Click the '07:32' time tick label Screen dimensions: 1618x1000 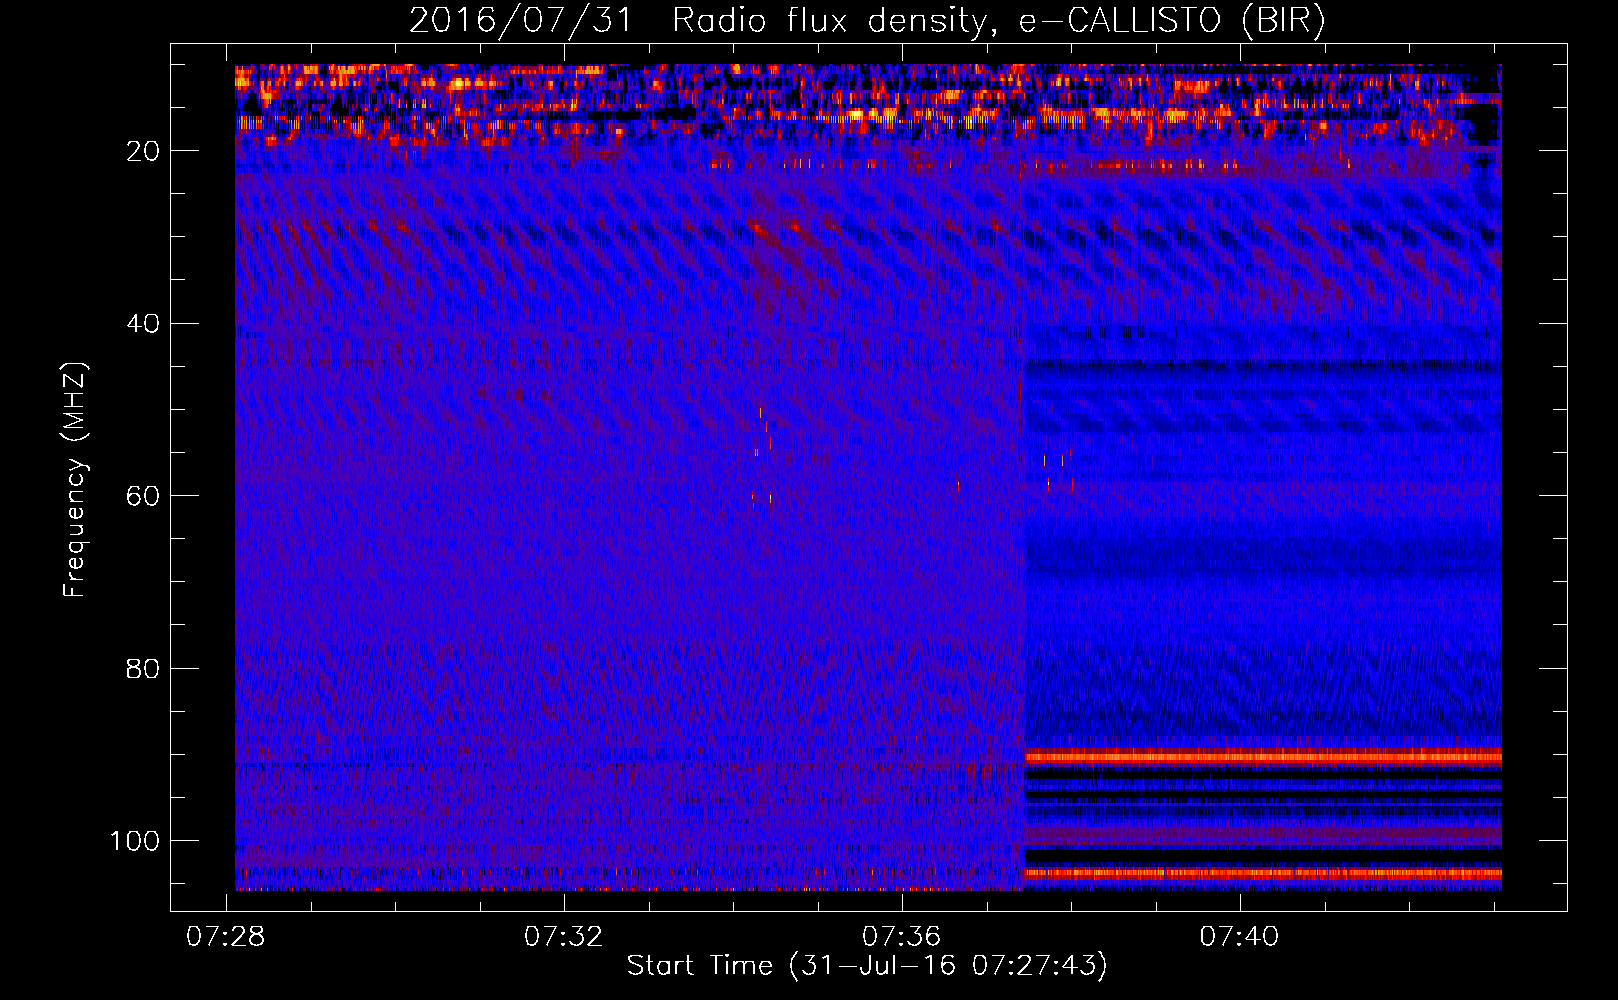point(564,937)
